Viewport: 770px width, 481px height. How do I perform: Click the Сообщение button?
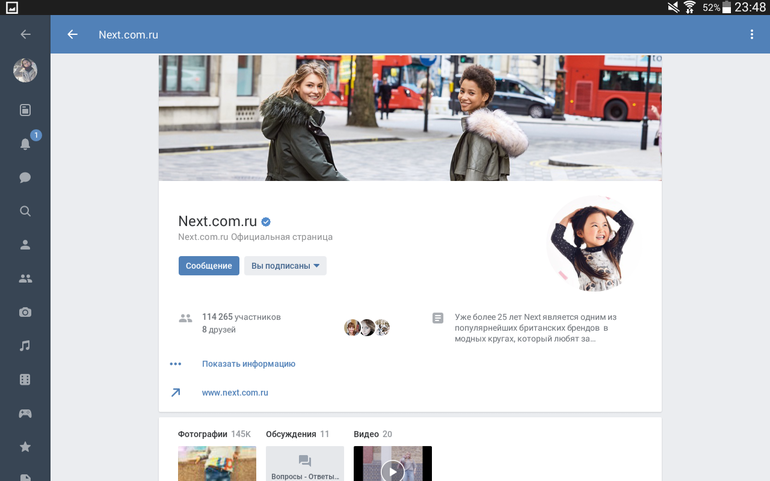[x=209, y=266]
